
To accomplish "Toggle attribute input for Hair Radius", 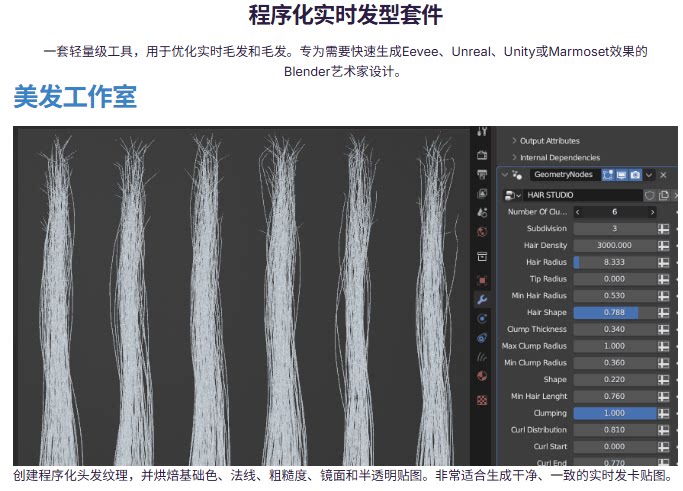I will (x=663, y=262).
